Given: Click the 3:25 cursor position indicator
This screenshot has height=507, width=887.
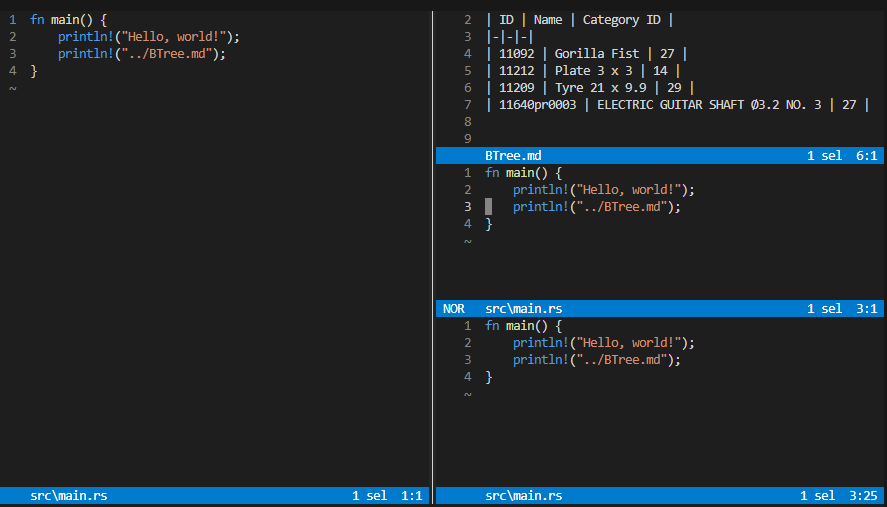Looking at the screenshot, I should [x=863, y=496].
